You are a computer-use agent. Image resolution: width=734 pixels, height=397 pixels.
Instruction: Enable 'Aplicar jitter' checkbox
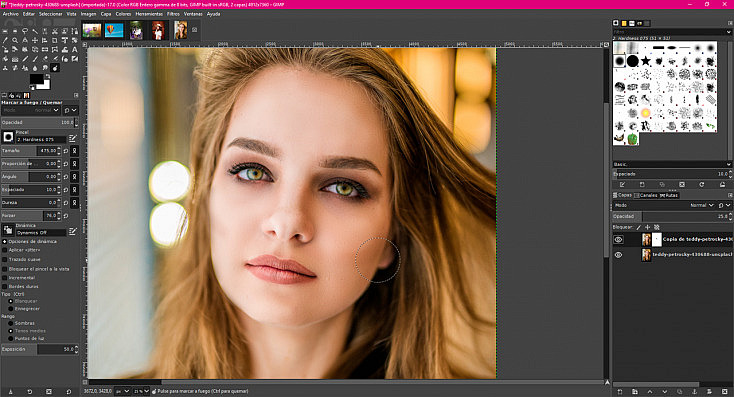pos(5,250)
